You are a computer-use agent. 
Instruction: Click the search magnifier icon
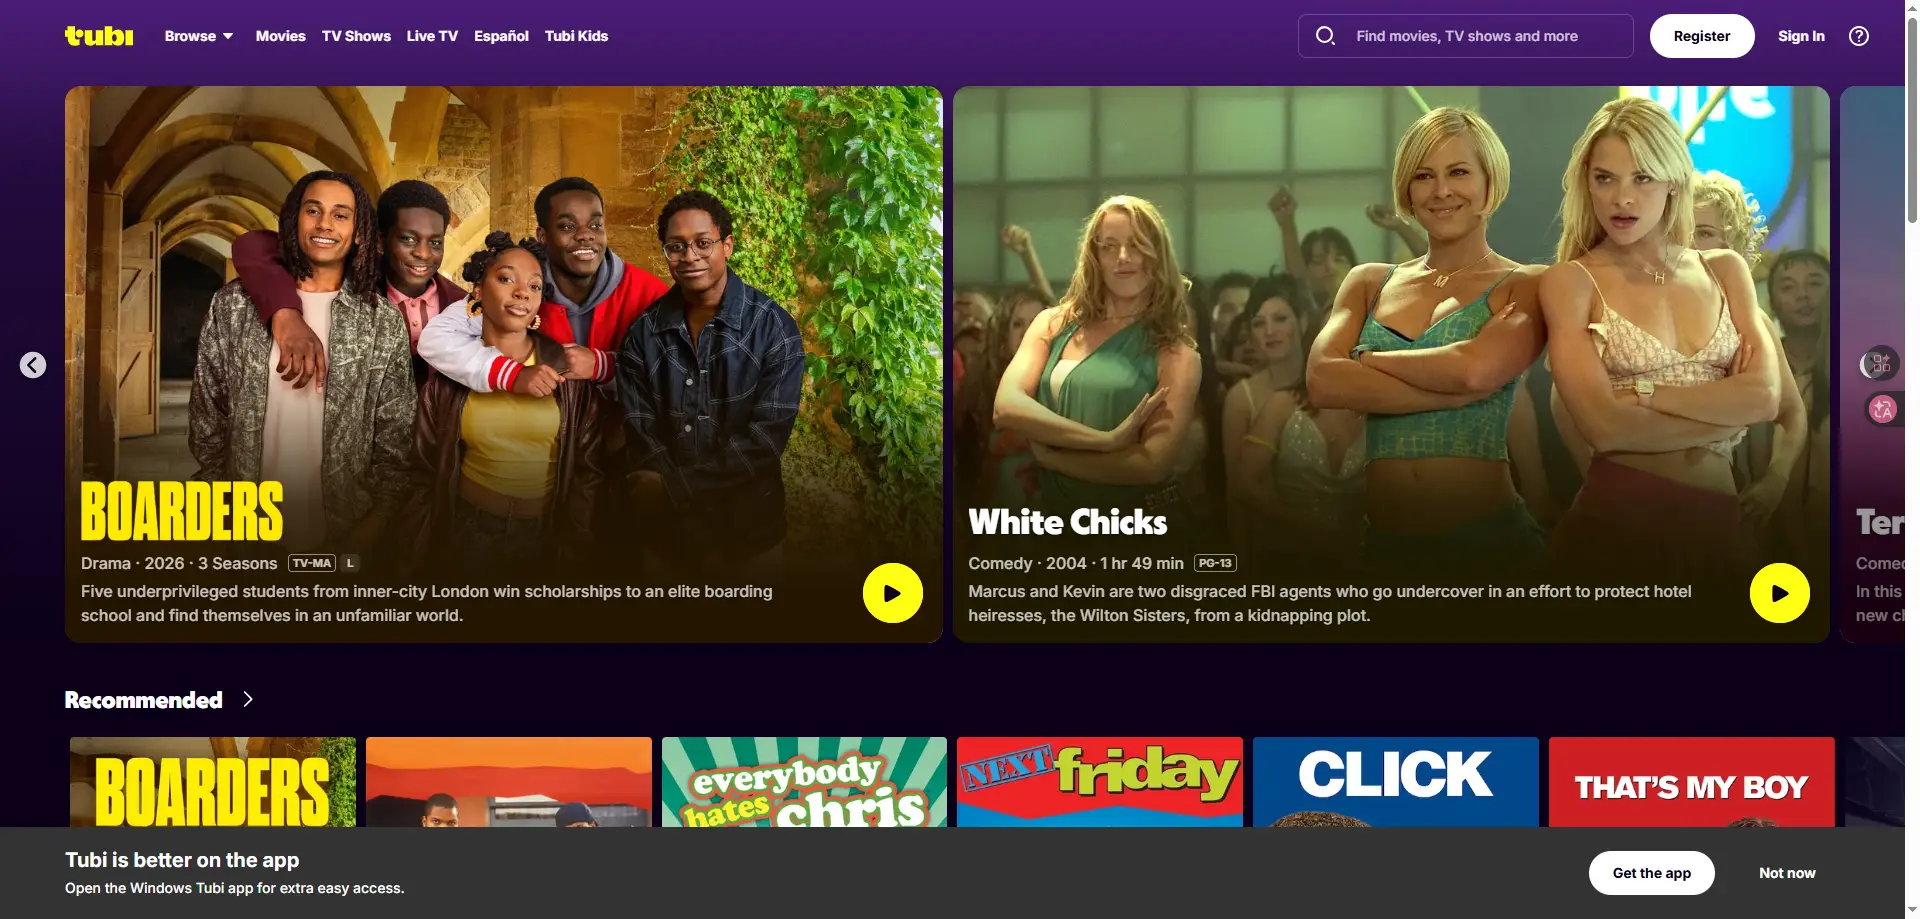pyautogui.click(x=1325, y=36)
